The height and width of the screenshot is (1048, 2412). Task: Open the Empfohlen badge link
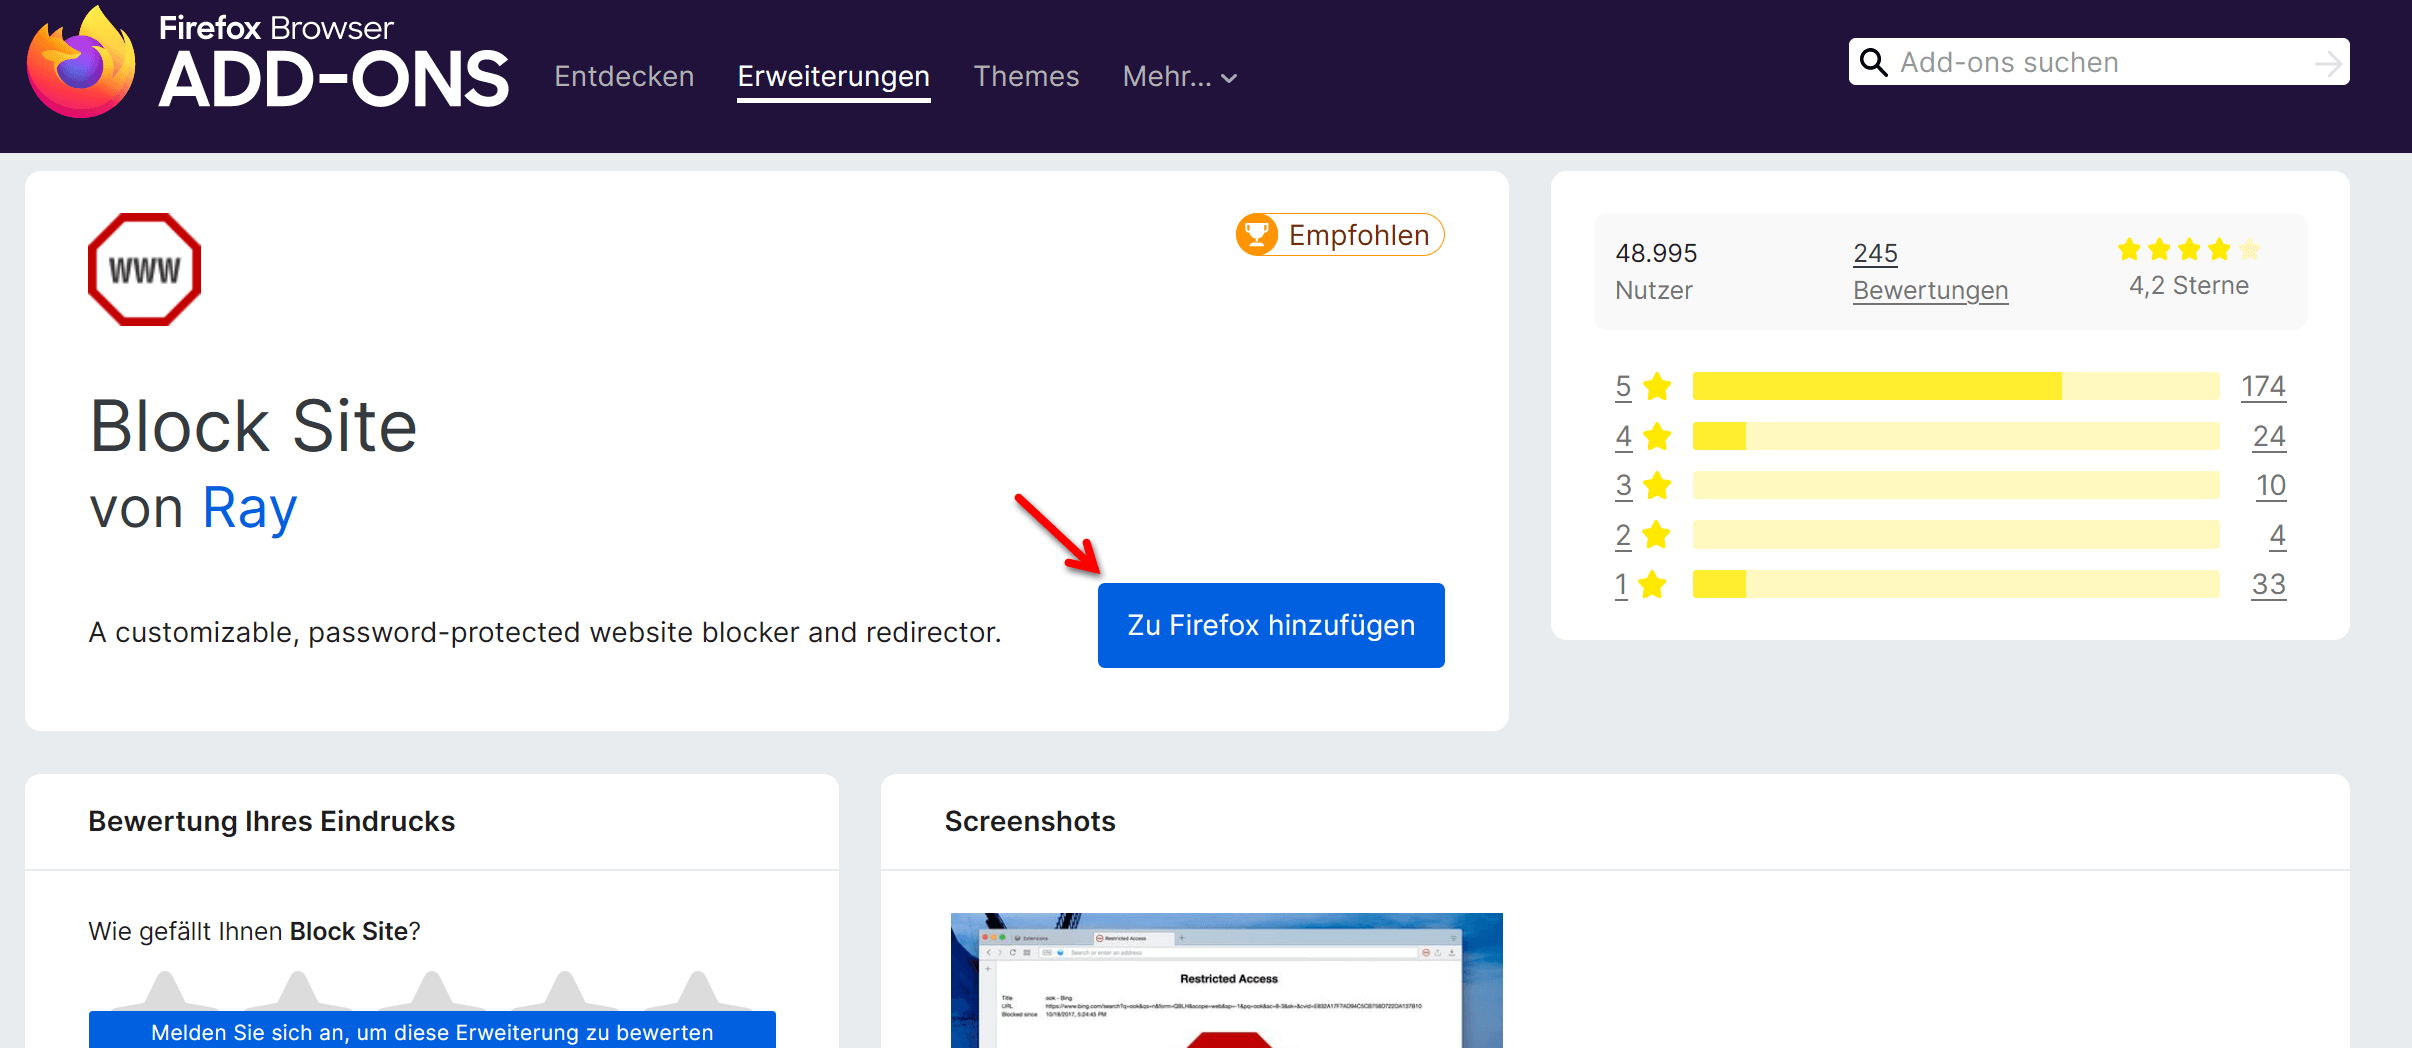click(x=1340, y=235)
